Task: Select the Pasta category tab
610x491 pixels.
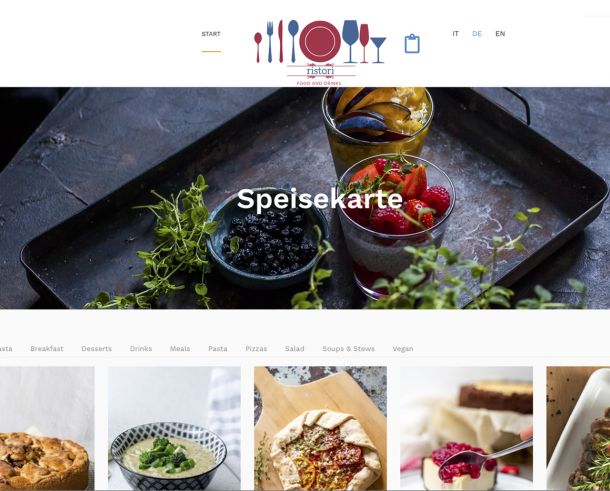Action: (x=217, y=349)
